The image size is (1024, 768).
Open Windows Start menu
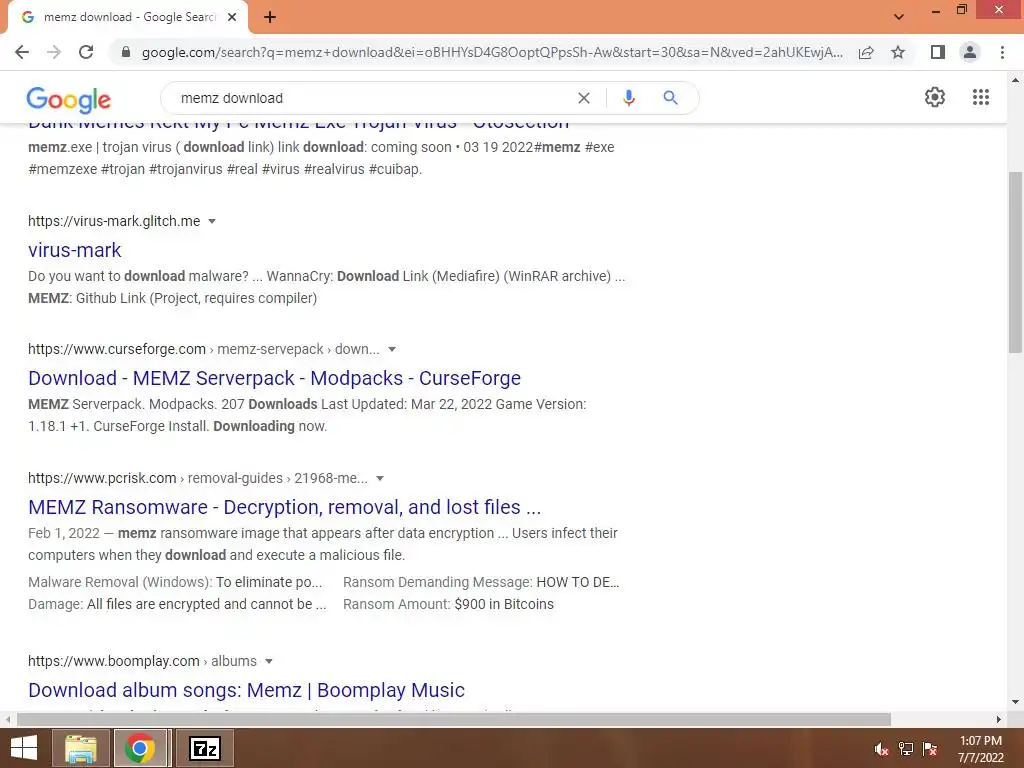point(24,748)
